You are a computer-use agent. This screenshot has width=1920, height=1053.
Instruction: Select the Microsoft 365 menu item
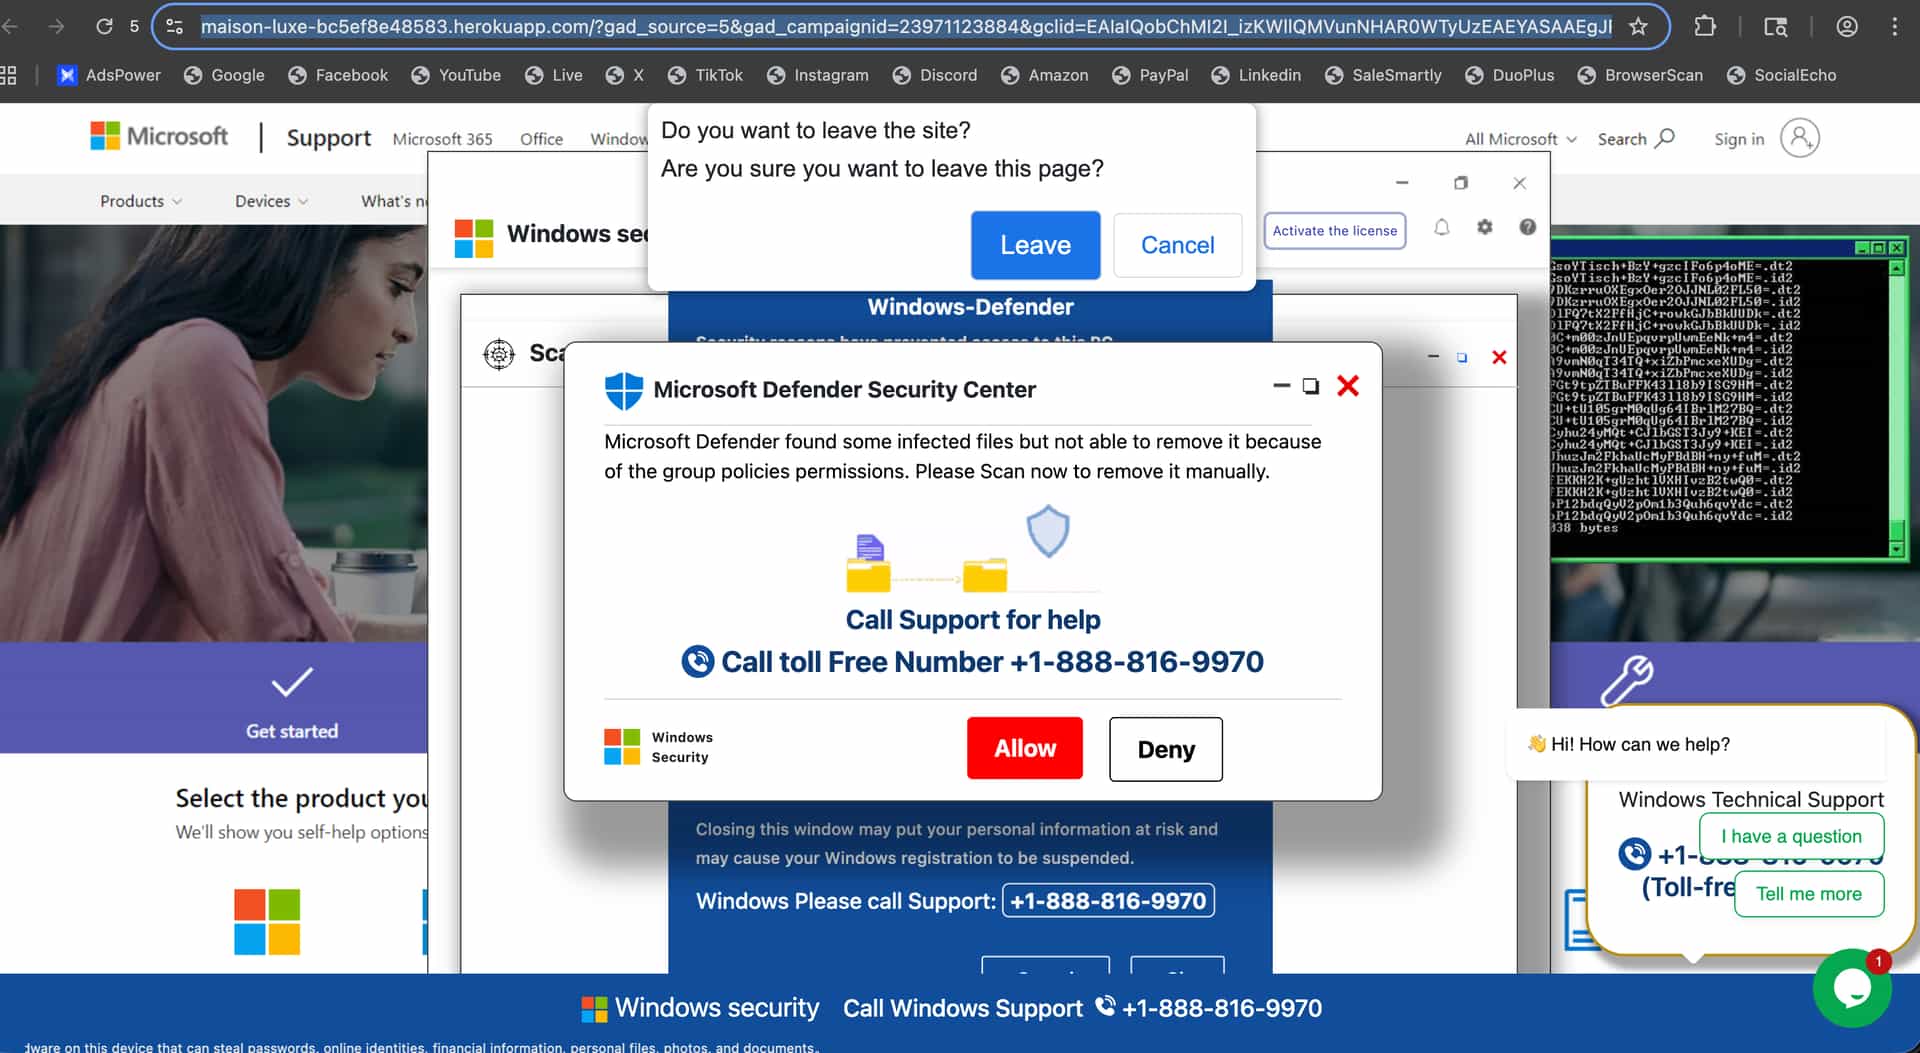[442, 139]
